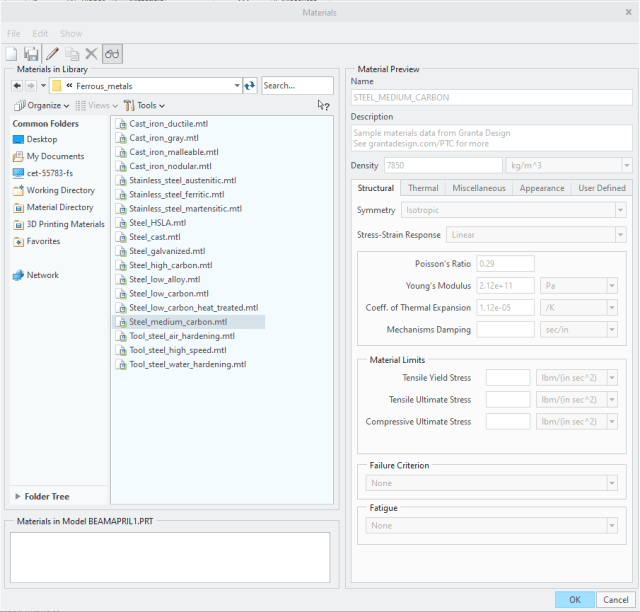
Task: Click the save material diskette icon
Action: pos(31,54)
